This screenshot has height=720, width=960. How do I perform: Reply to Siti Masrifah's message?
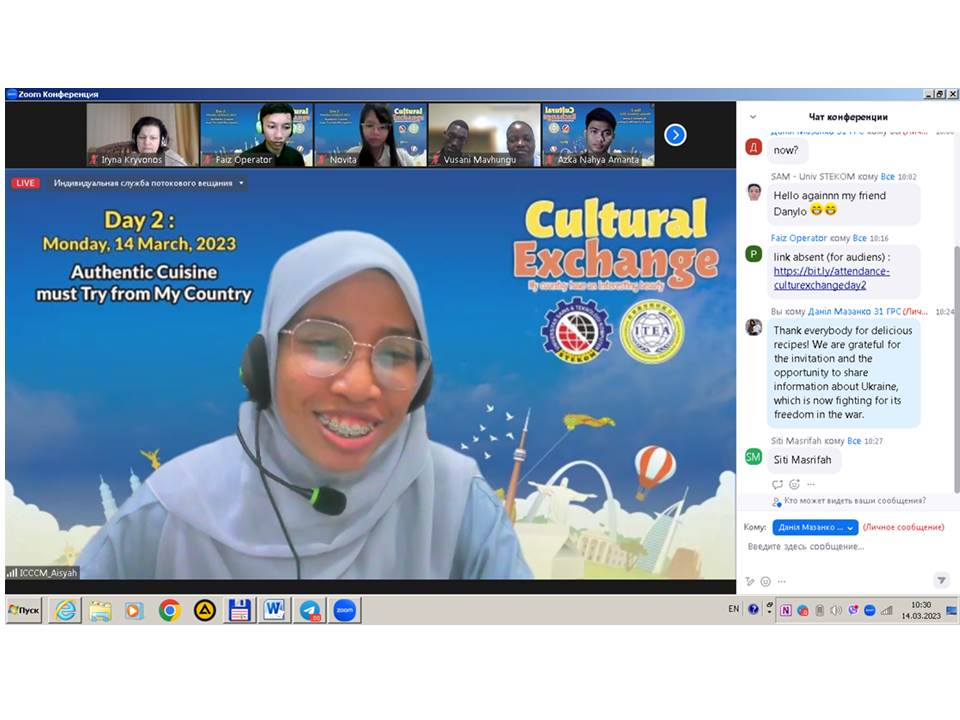pos(778,484)
